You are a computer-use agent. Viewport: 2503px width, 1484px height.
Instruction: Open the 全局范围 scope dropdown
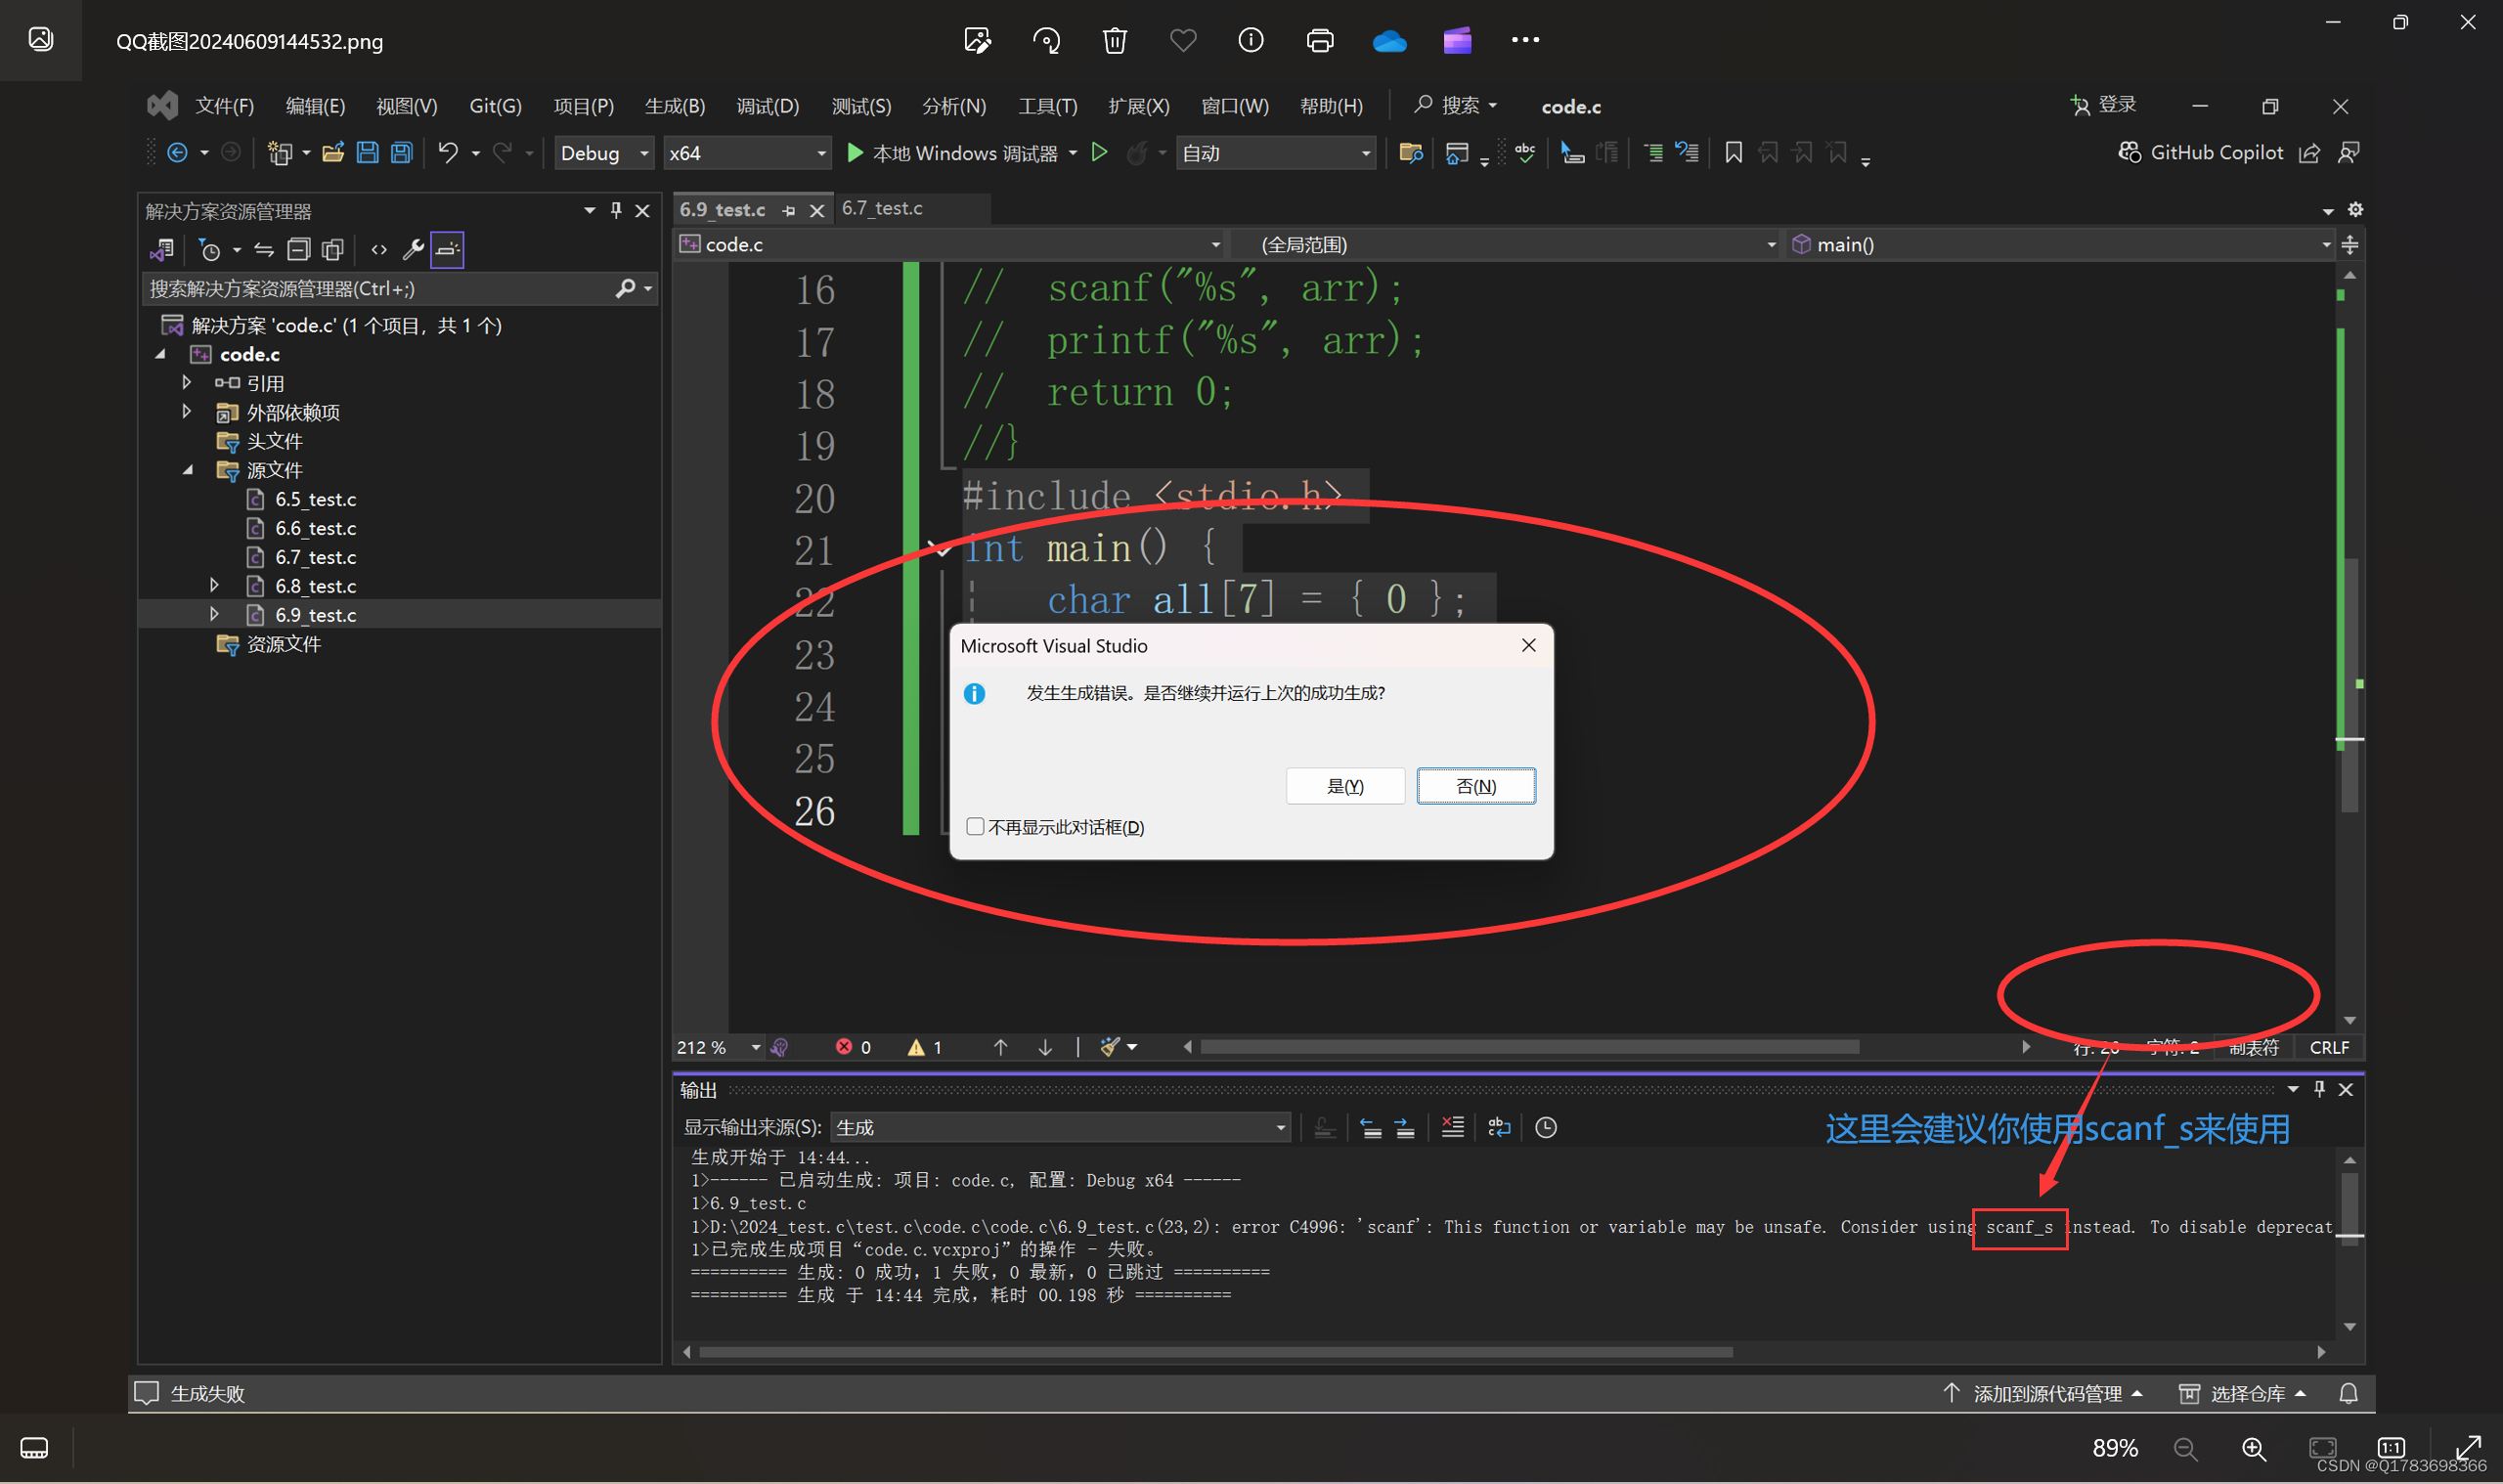click(1505, 244)
